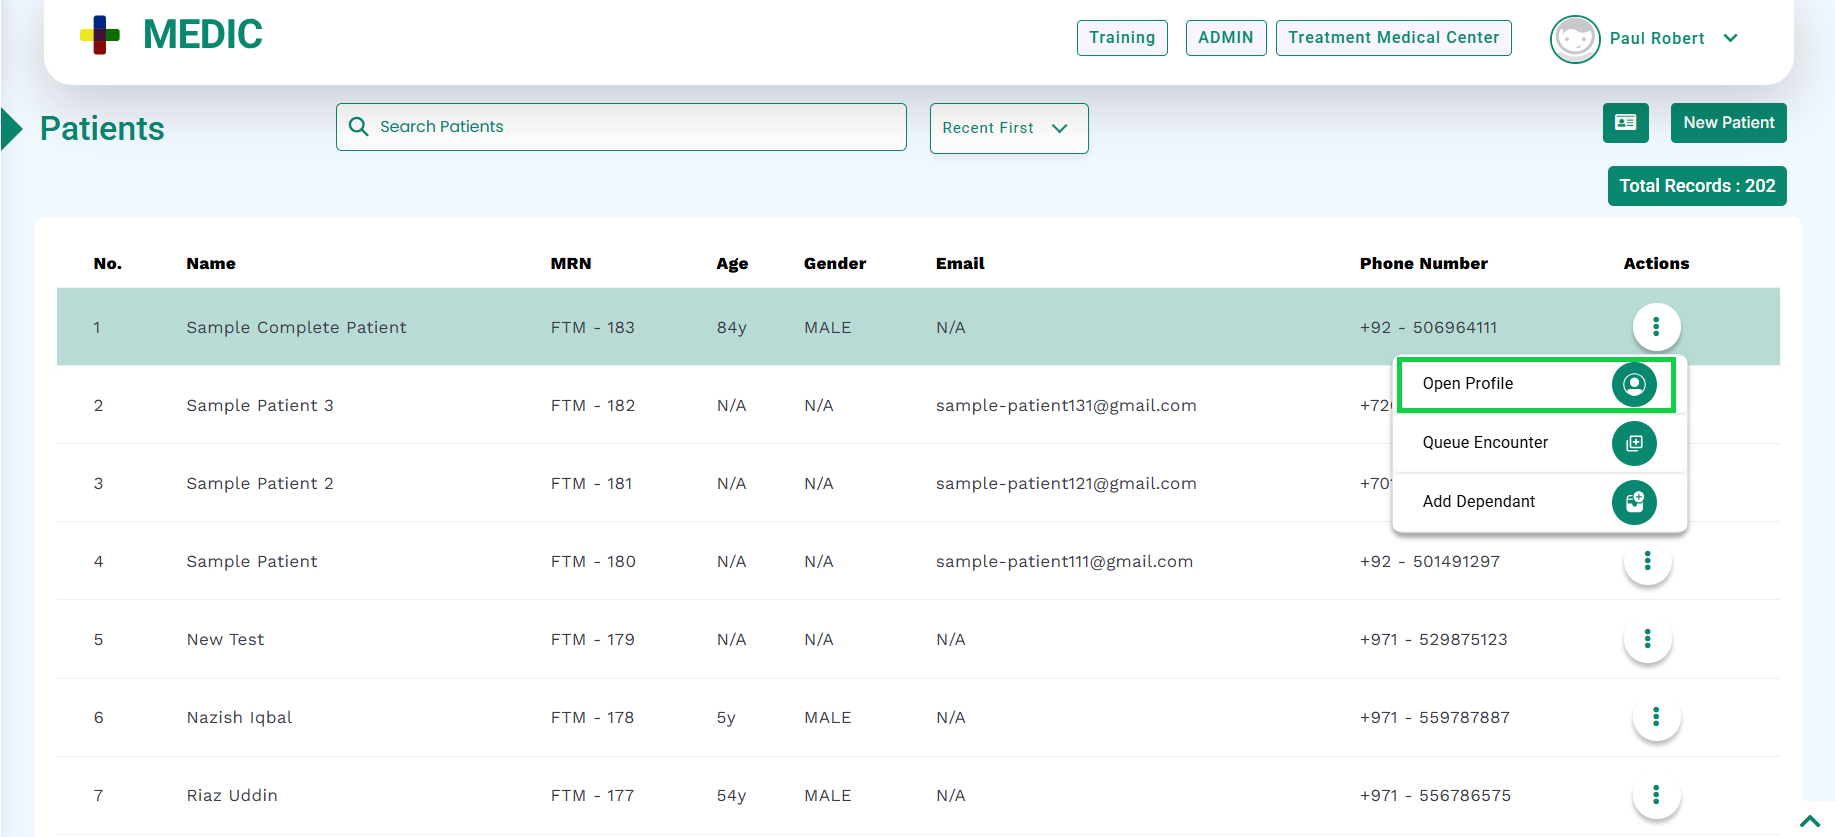
Task: Click the scroll-to-top chevron arrow
Action: pos(1809,821)
